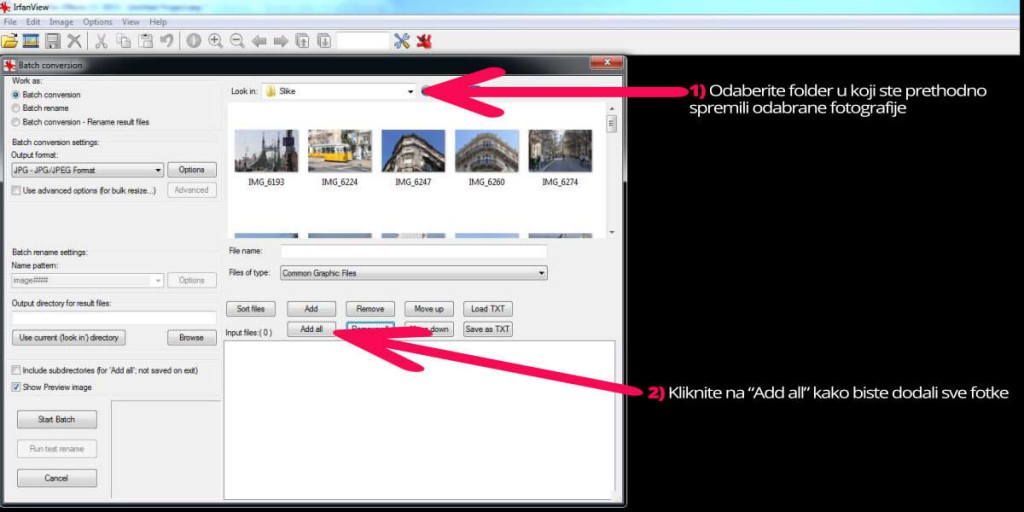Select the IMG_6224 tram thumbnail

pyautogui.click(x=340, y=151)
